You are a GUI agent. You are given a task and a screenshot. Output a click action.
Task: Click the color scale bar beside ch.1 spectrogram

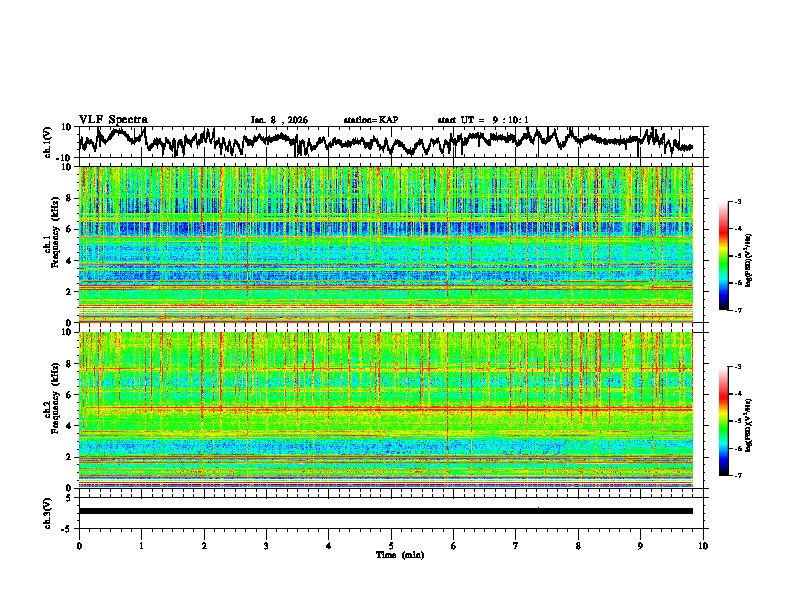tap(723, 256)
